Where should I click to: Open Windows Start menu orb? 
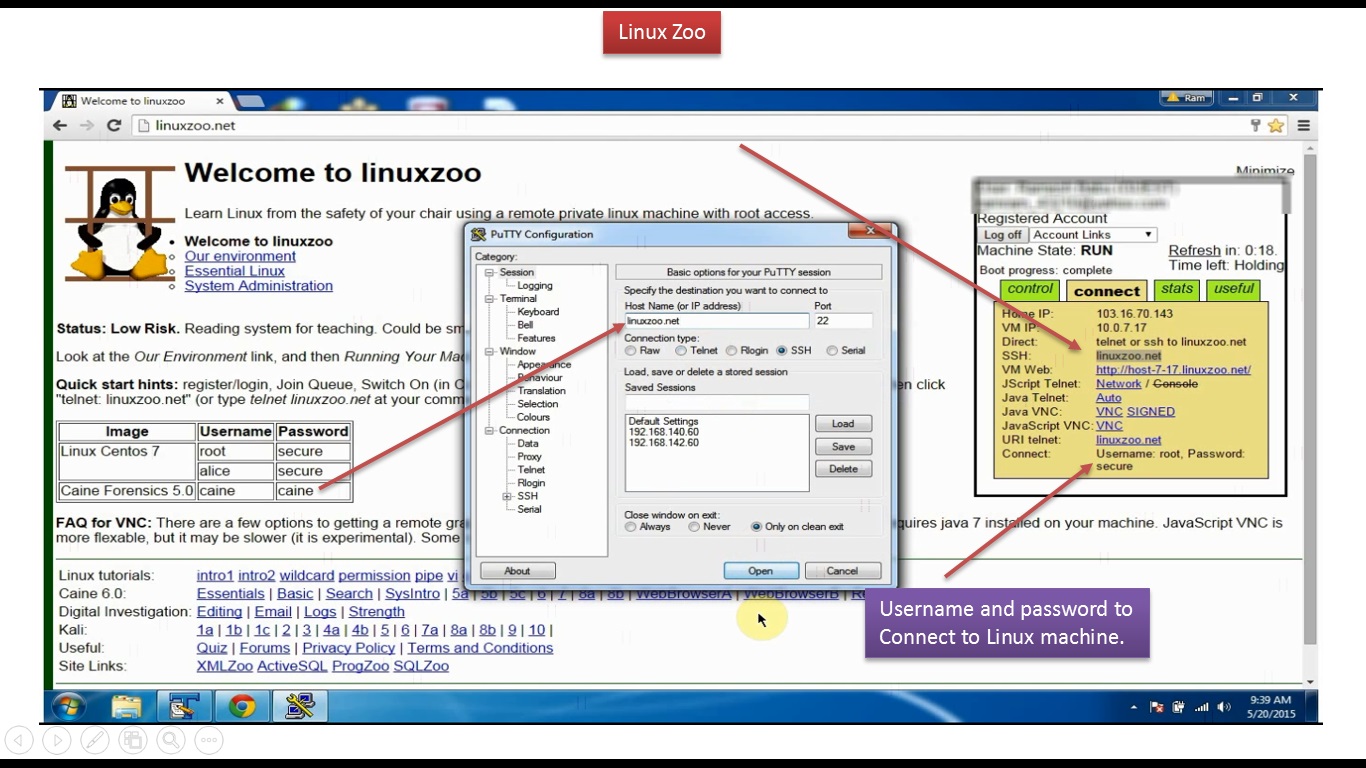pyautogui.click(x=68, y=707)
